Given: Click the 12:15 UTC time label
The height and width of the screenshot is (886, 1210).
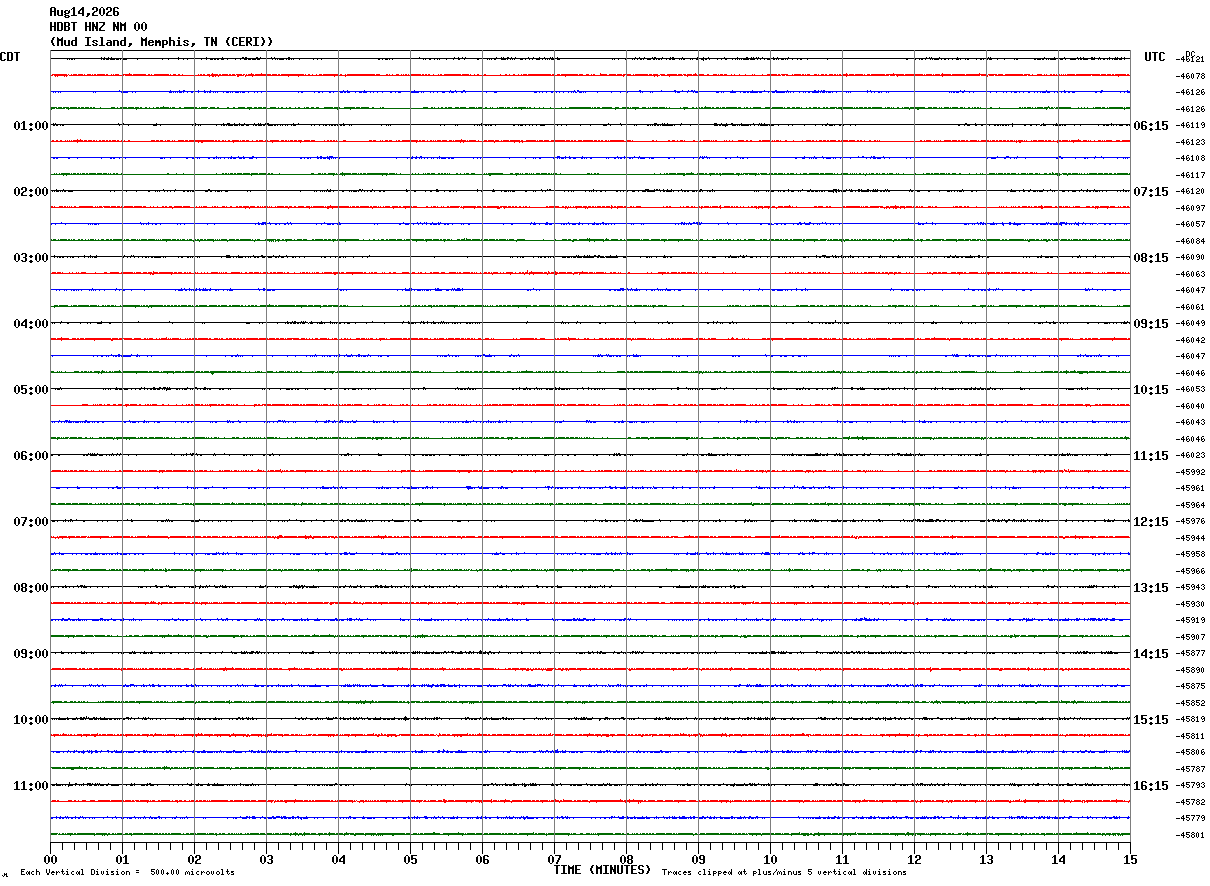Looking at the screenshot, I should pyautogui.click(x=1150, y=522).
